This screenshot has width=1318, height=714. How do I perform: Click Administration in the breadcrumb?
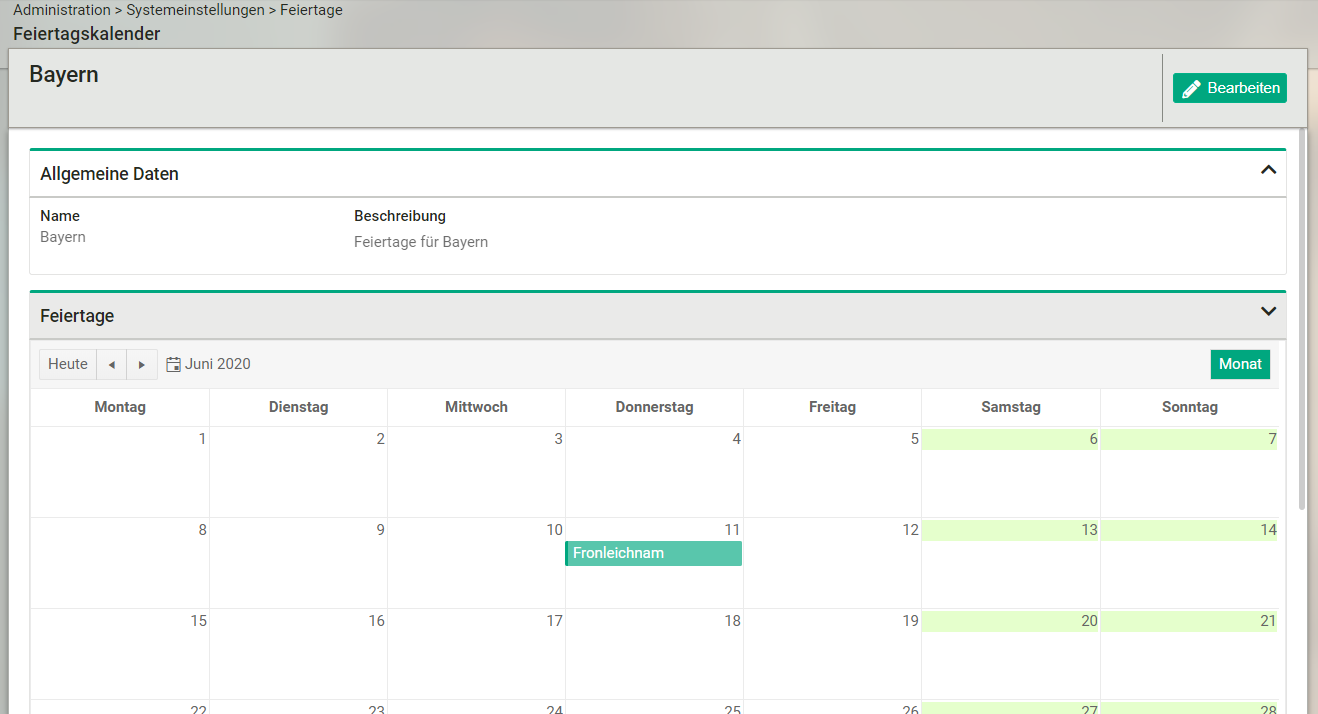(62, 10)
